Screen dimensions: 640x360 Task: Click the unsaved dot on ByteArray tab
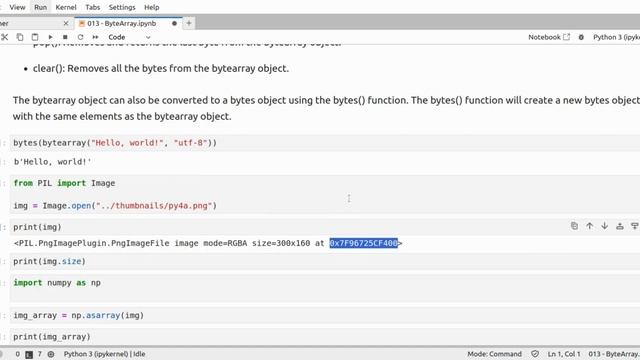(174, 24)
